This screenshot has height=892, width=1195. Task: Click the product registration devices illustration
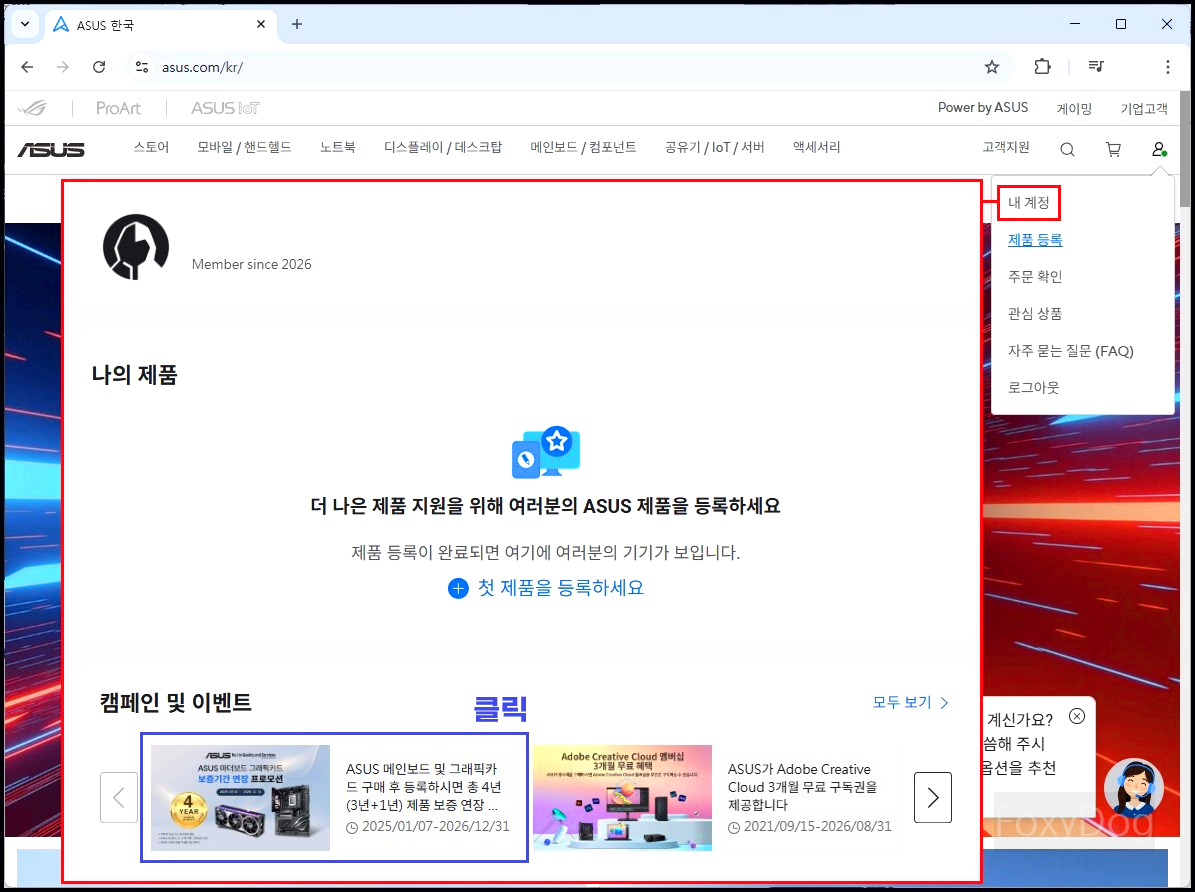[546, 452]
